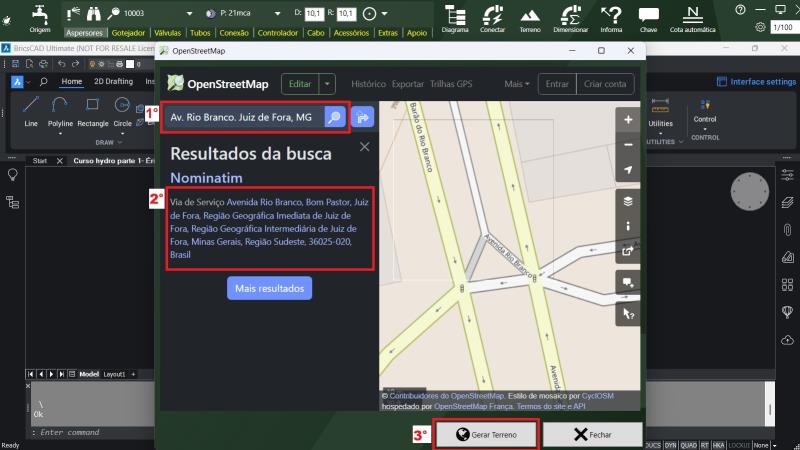The width and height of the screenshot is (800, 450).
Task: Toggle QUAD in the status bar
Action: (688, 445)
